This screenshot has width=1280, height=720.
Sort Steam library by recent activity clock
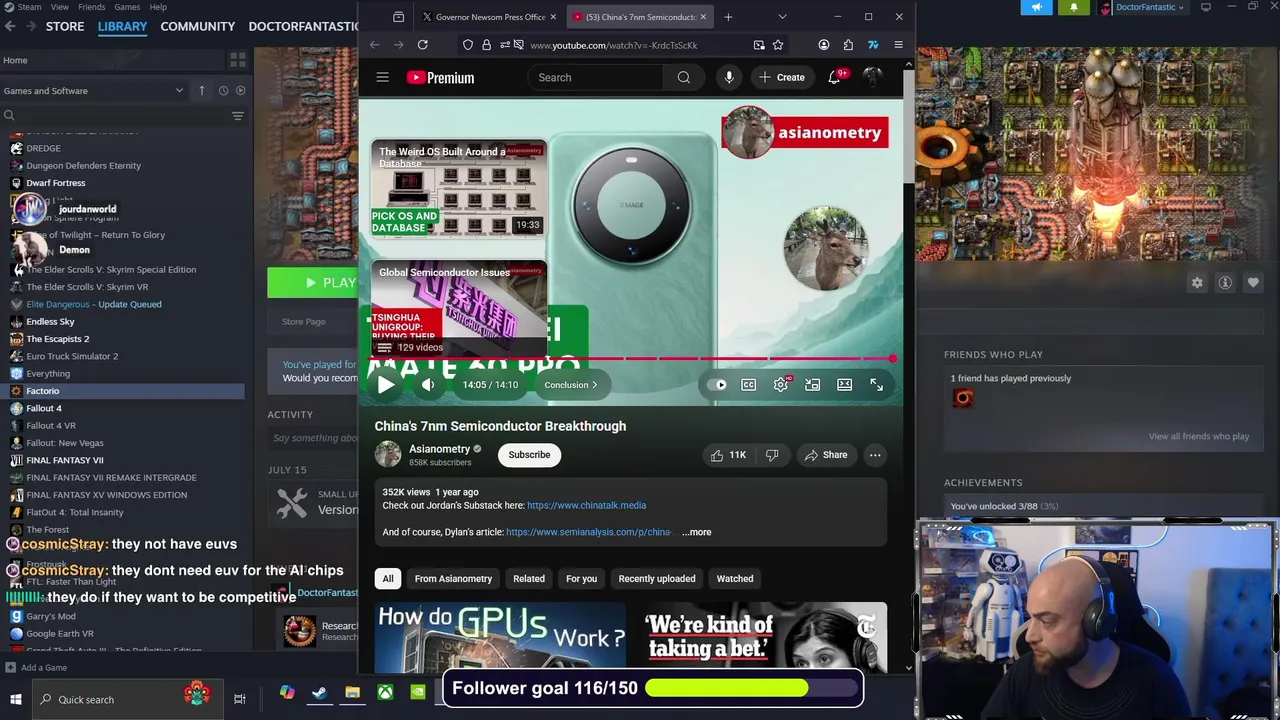[x=223, y=91]
